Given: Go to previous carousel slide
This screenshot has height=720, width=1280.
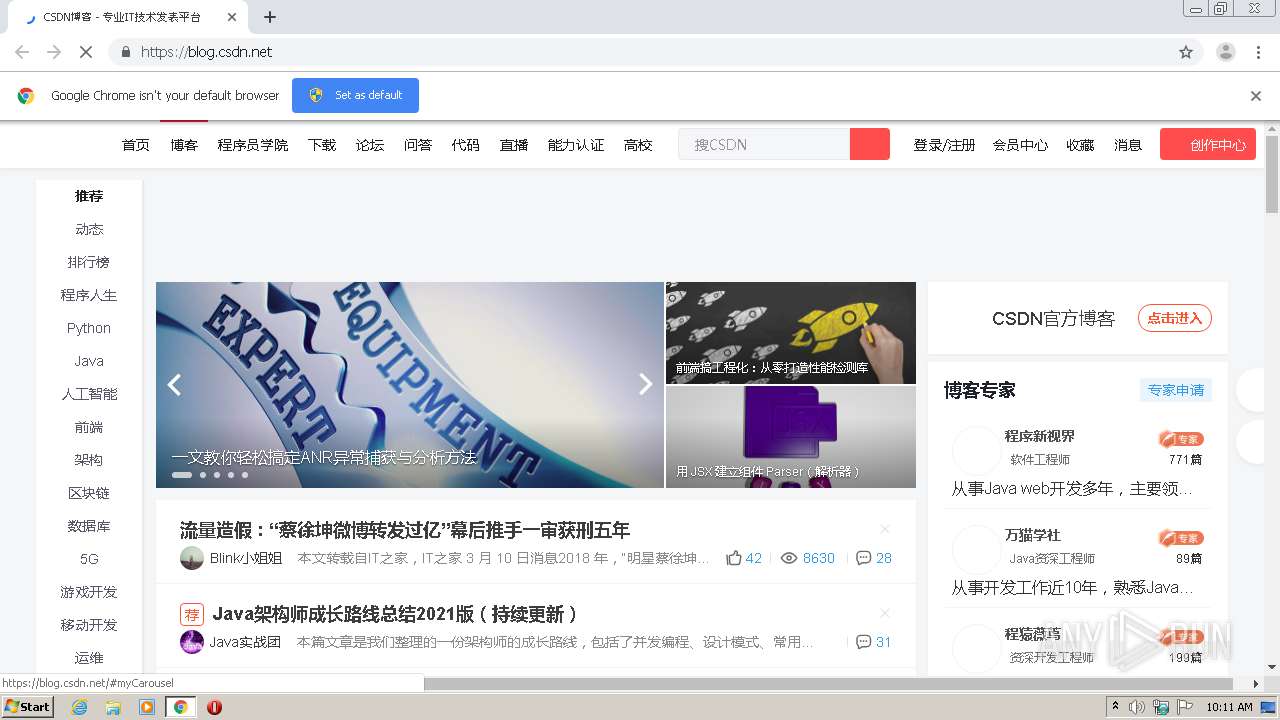Looking at the screenshot, I should pos(174,385).
